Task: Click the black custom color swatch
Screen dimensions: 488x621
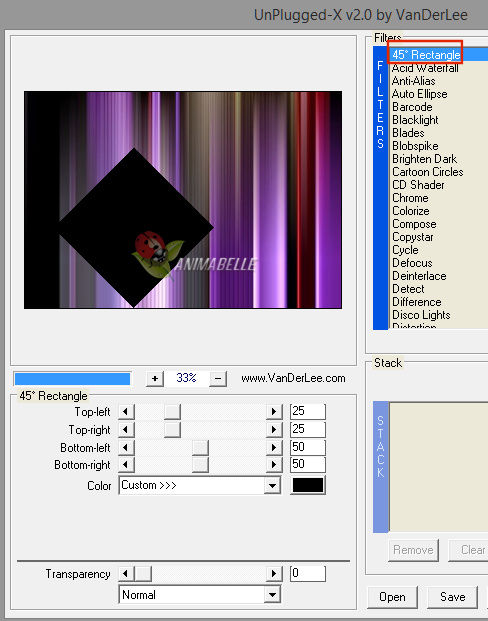Action: [308, 486]
